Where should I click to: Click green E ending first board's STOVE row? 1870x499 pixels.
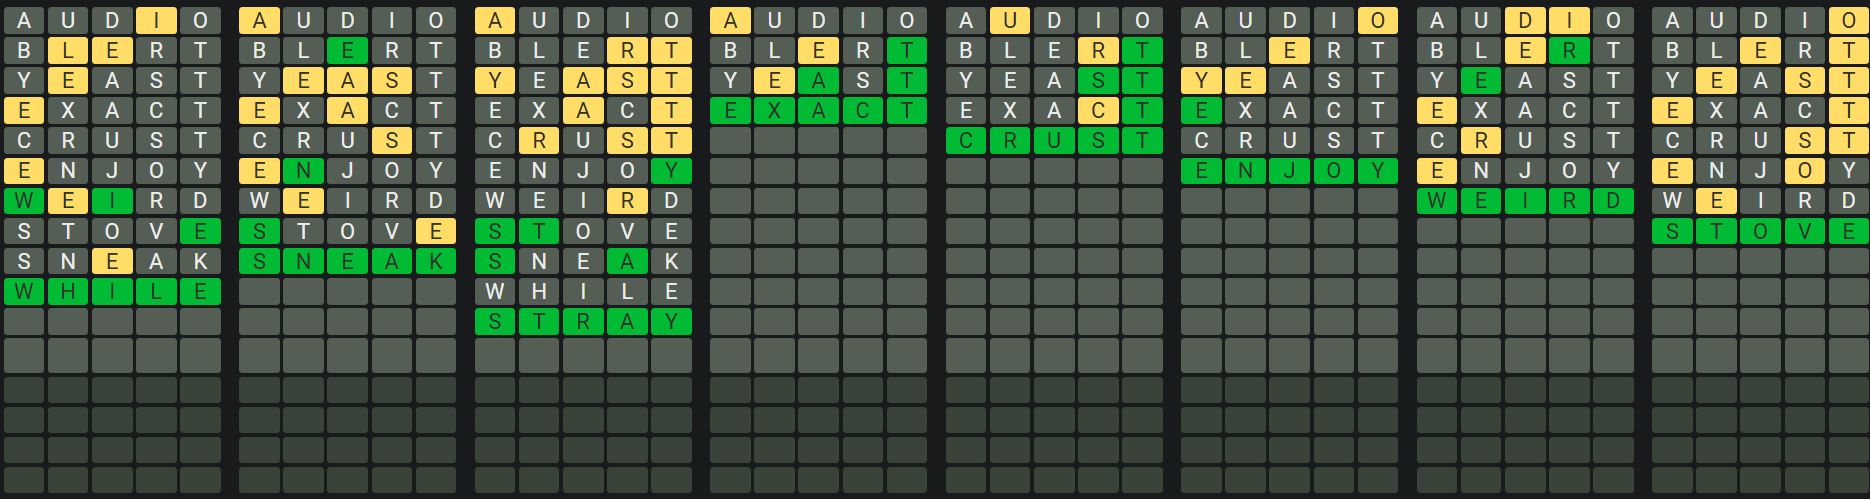coord(200,232)
